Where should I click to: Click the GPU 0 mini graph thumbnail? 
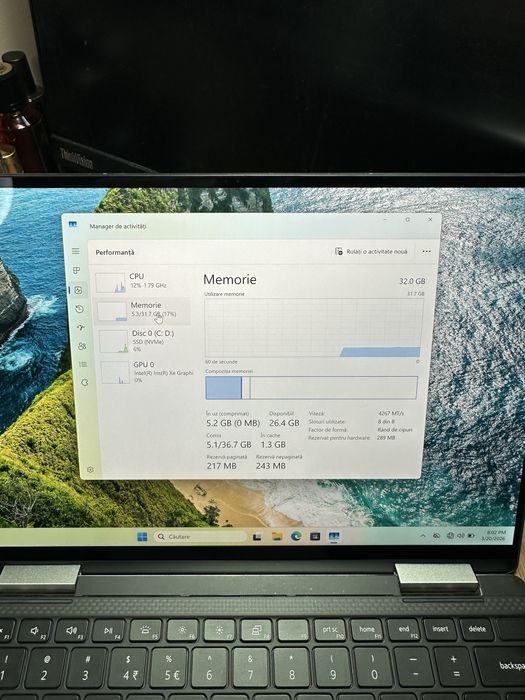pyautogui.click(x=116, y=372)
